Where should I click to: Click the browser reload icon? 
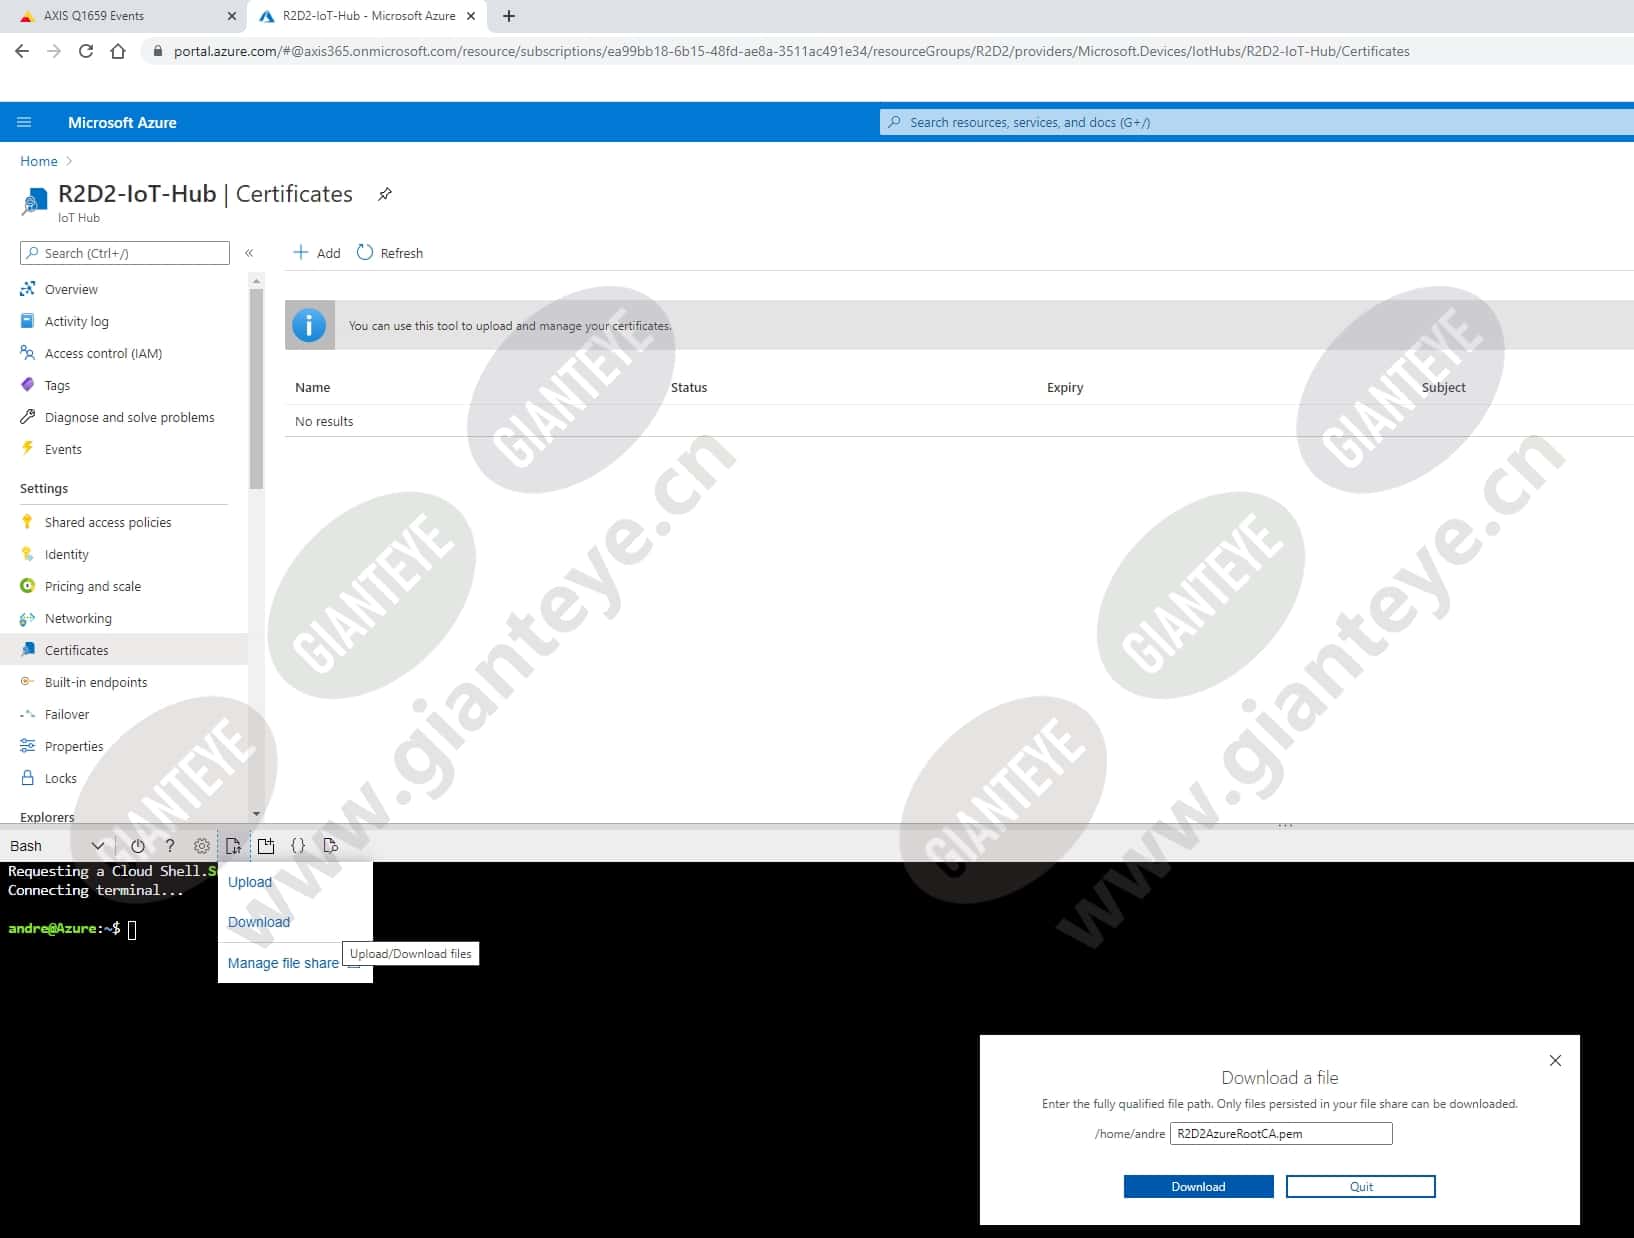(86, 51)
